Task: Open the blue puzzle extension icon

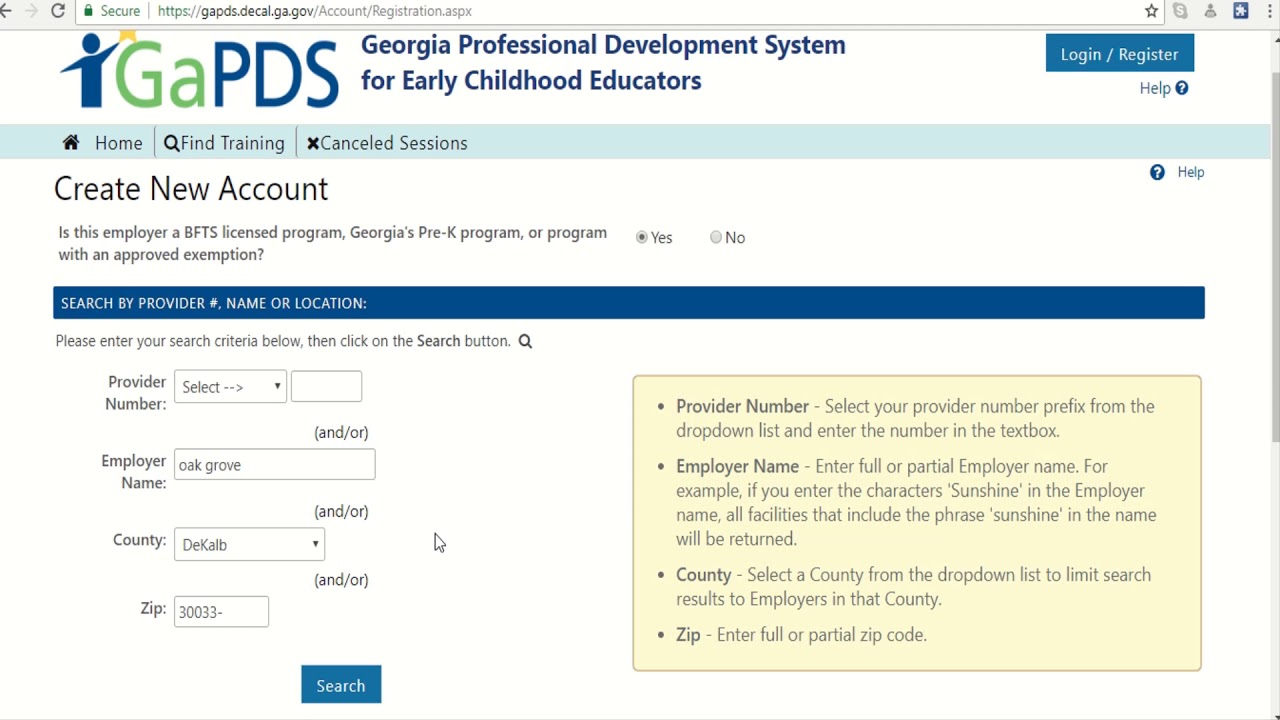Action: point(1241,11)
